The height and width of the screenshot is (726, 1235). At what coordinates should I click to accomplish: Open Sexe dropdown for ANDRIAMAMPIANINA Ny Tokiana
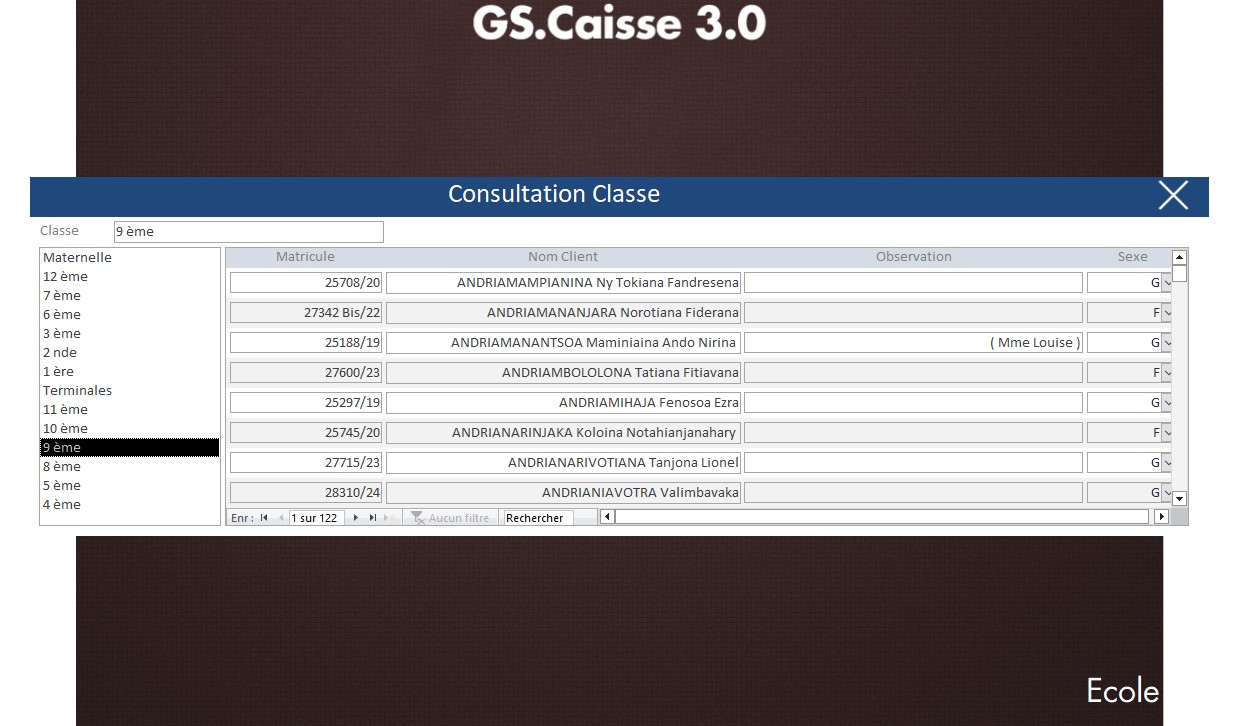(1167, 283)
